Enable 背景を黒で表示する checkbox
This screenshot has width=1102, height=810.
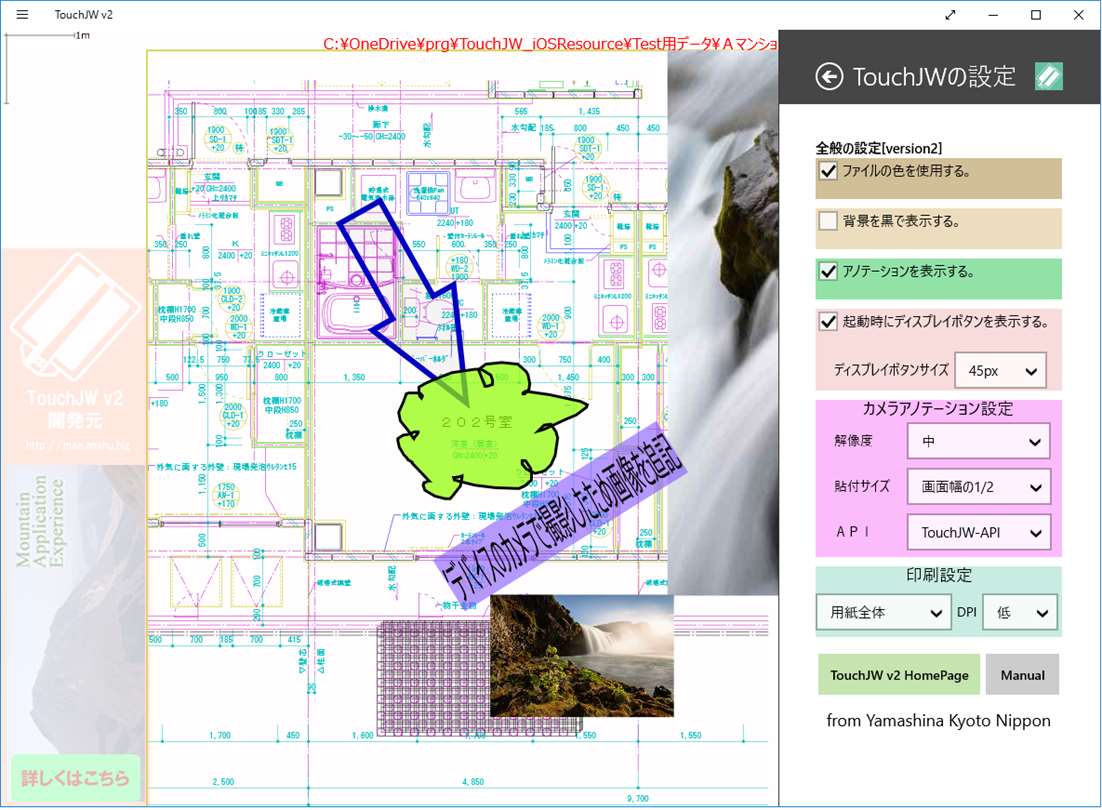pos(828,221)
